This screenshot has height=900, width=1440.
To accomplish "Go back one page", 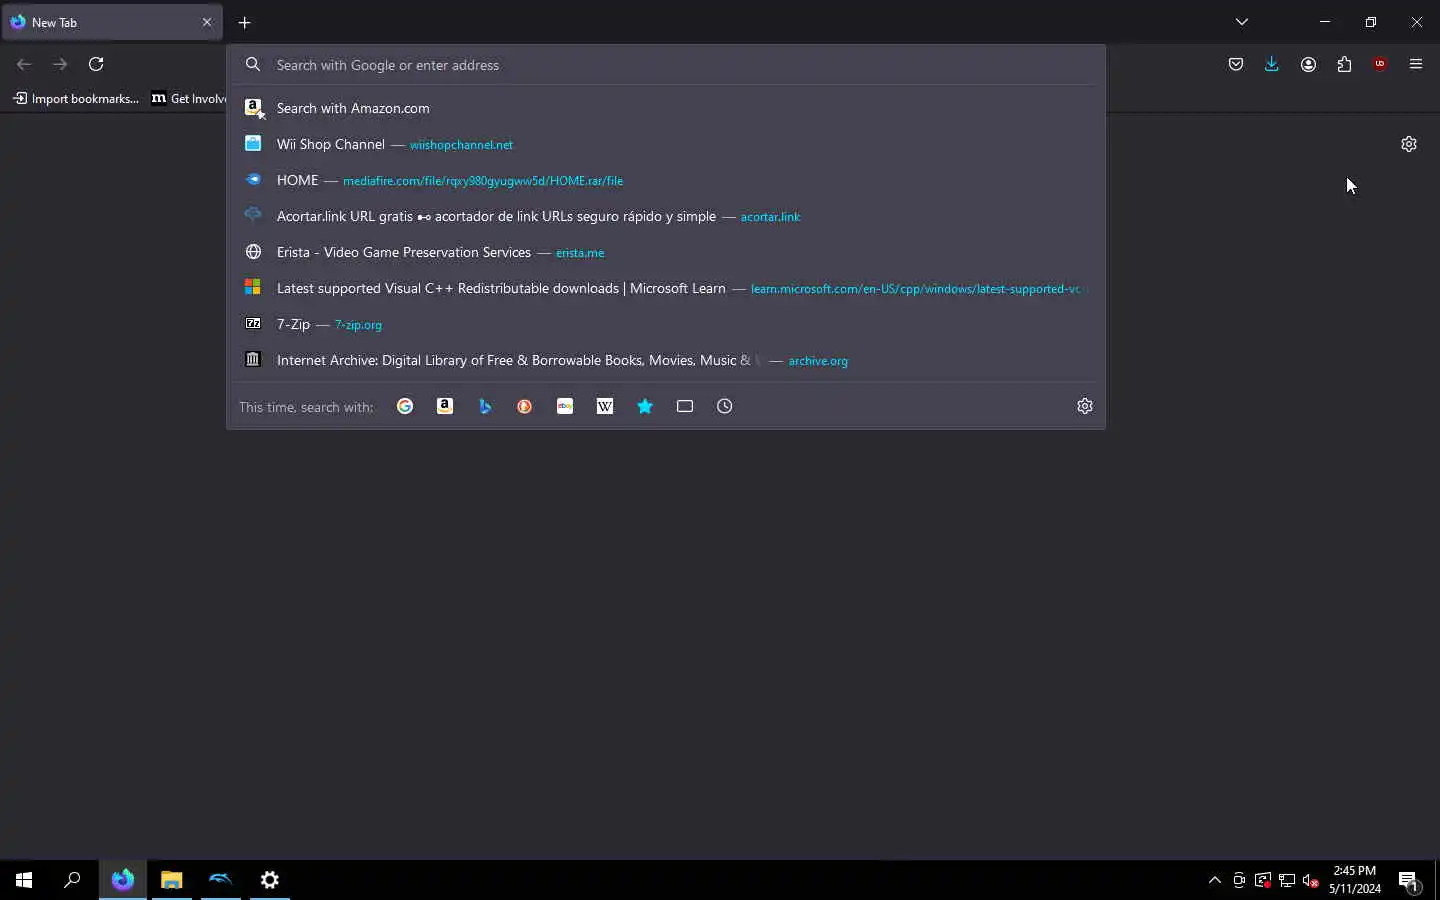I will tap(24, 64).
